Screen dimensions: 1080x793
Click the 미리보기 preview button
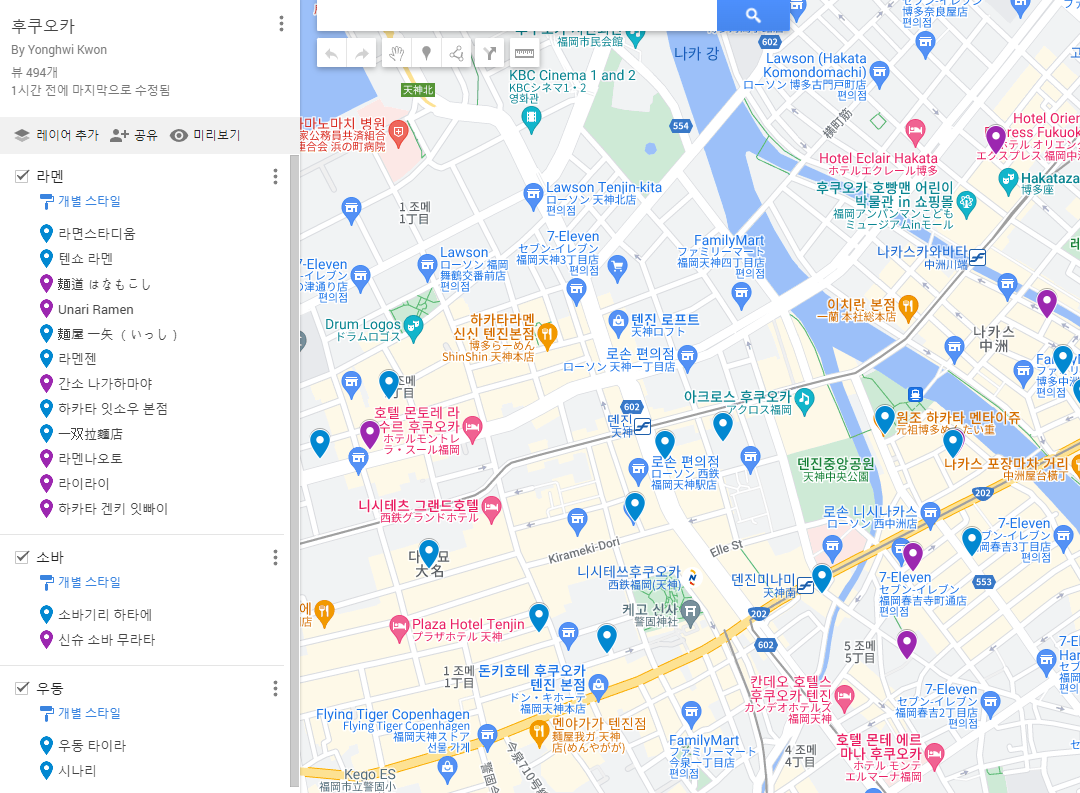coord(205,135)
